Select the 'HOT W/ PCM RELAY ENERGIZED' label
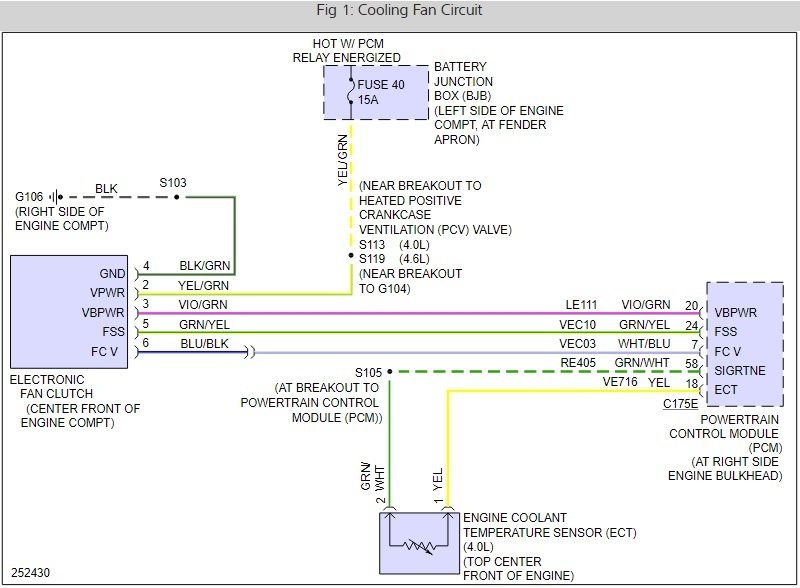The width and height of the screenshot is (800, 588). pos(347,51)
